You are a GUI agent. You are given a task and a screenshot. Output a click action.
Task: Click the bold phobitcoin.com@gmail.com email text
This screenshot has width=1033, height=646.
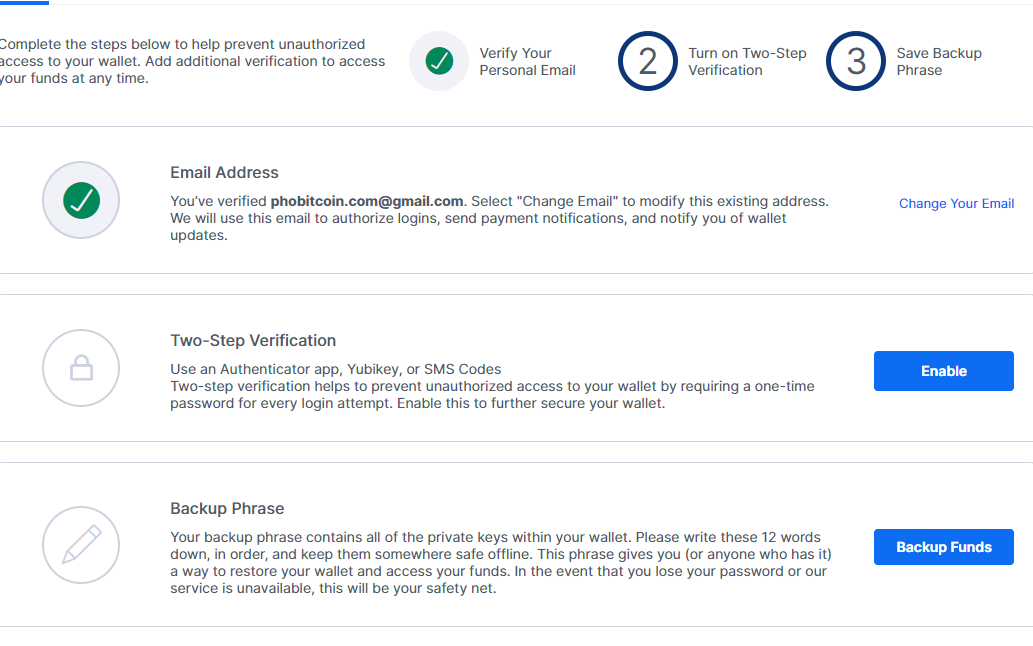(367, 201)
